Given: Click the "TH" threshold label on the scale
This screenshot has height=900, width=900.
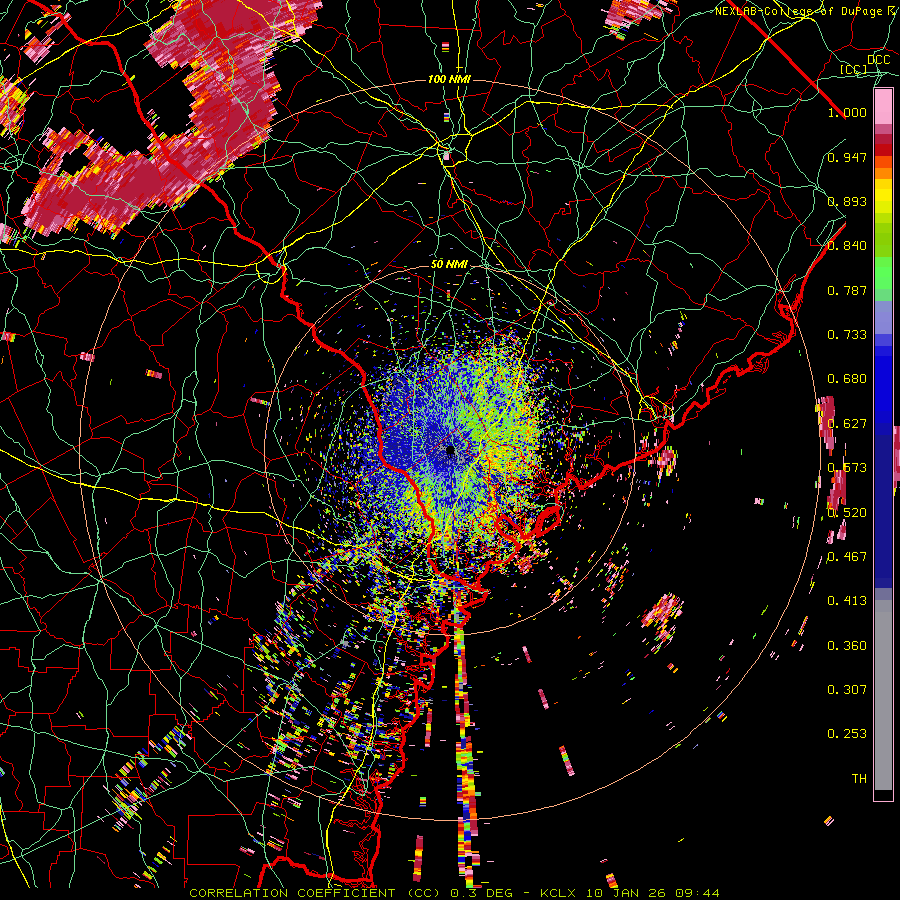Looking at the screenshot, I should tap(859, 779).
